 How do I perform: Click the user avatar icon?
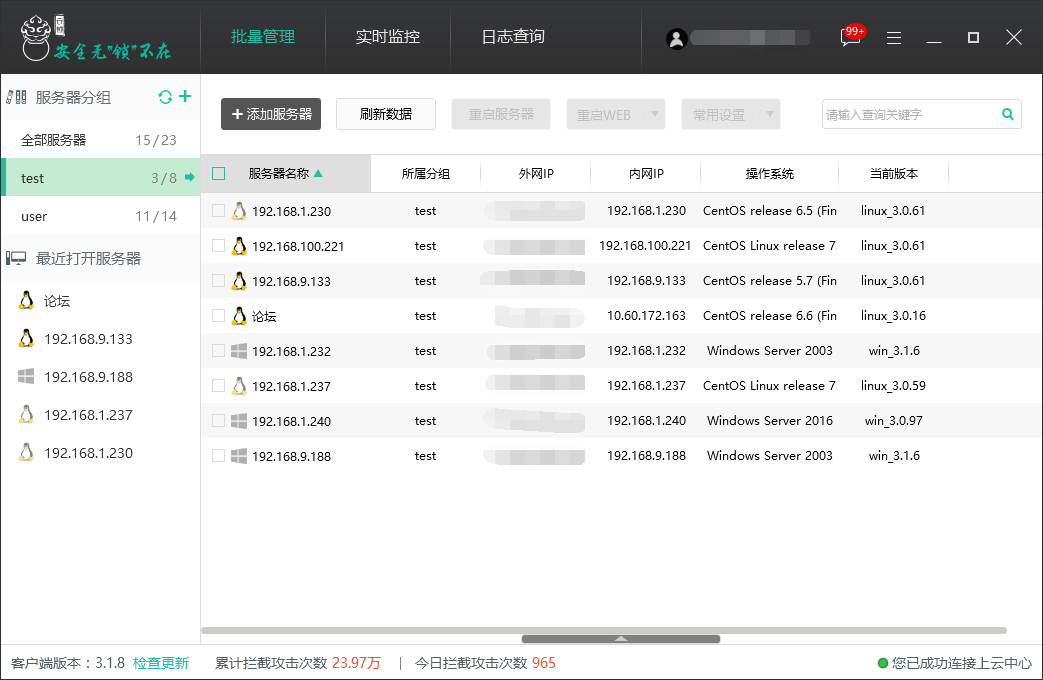(677, 38)
